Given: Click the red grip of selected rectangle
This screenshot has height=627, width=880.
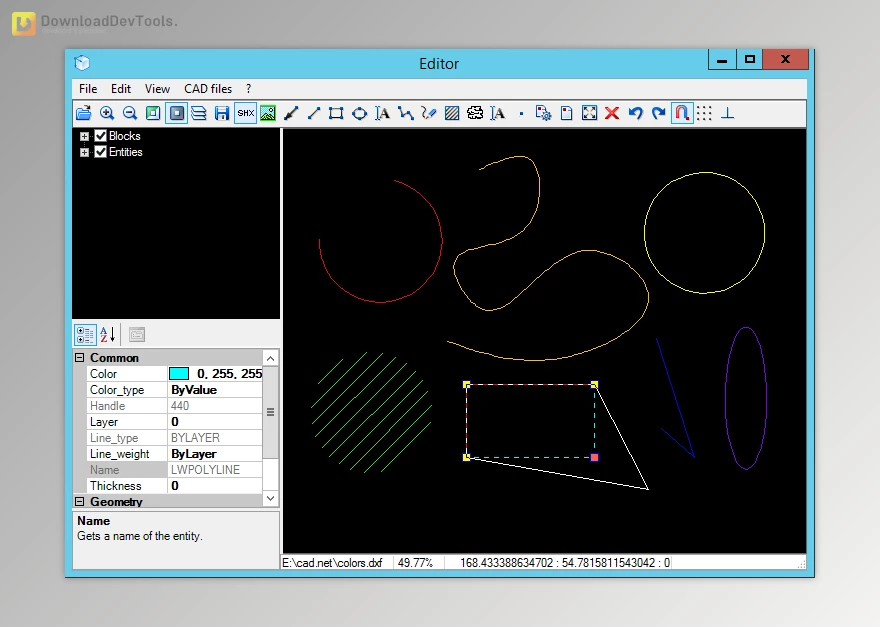Looking at the screenshot, I should pyautogui.click(x=594, y=457).
